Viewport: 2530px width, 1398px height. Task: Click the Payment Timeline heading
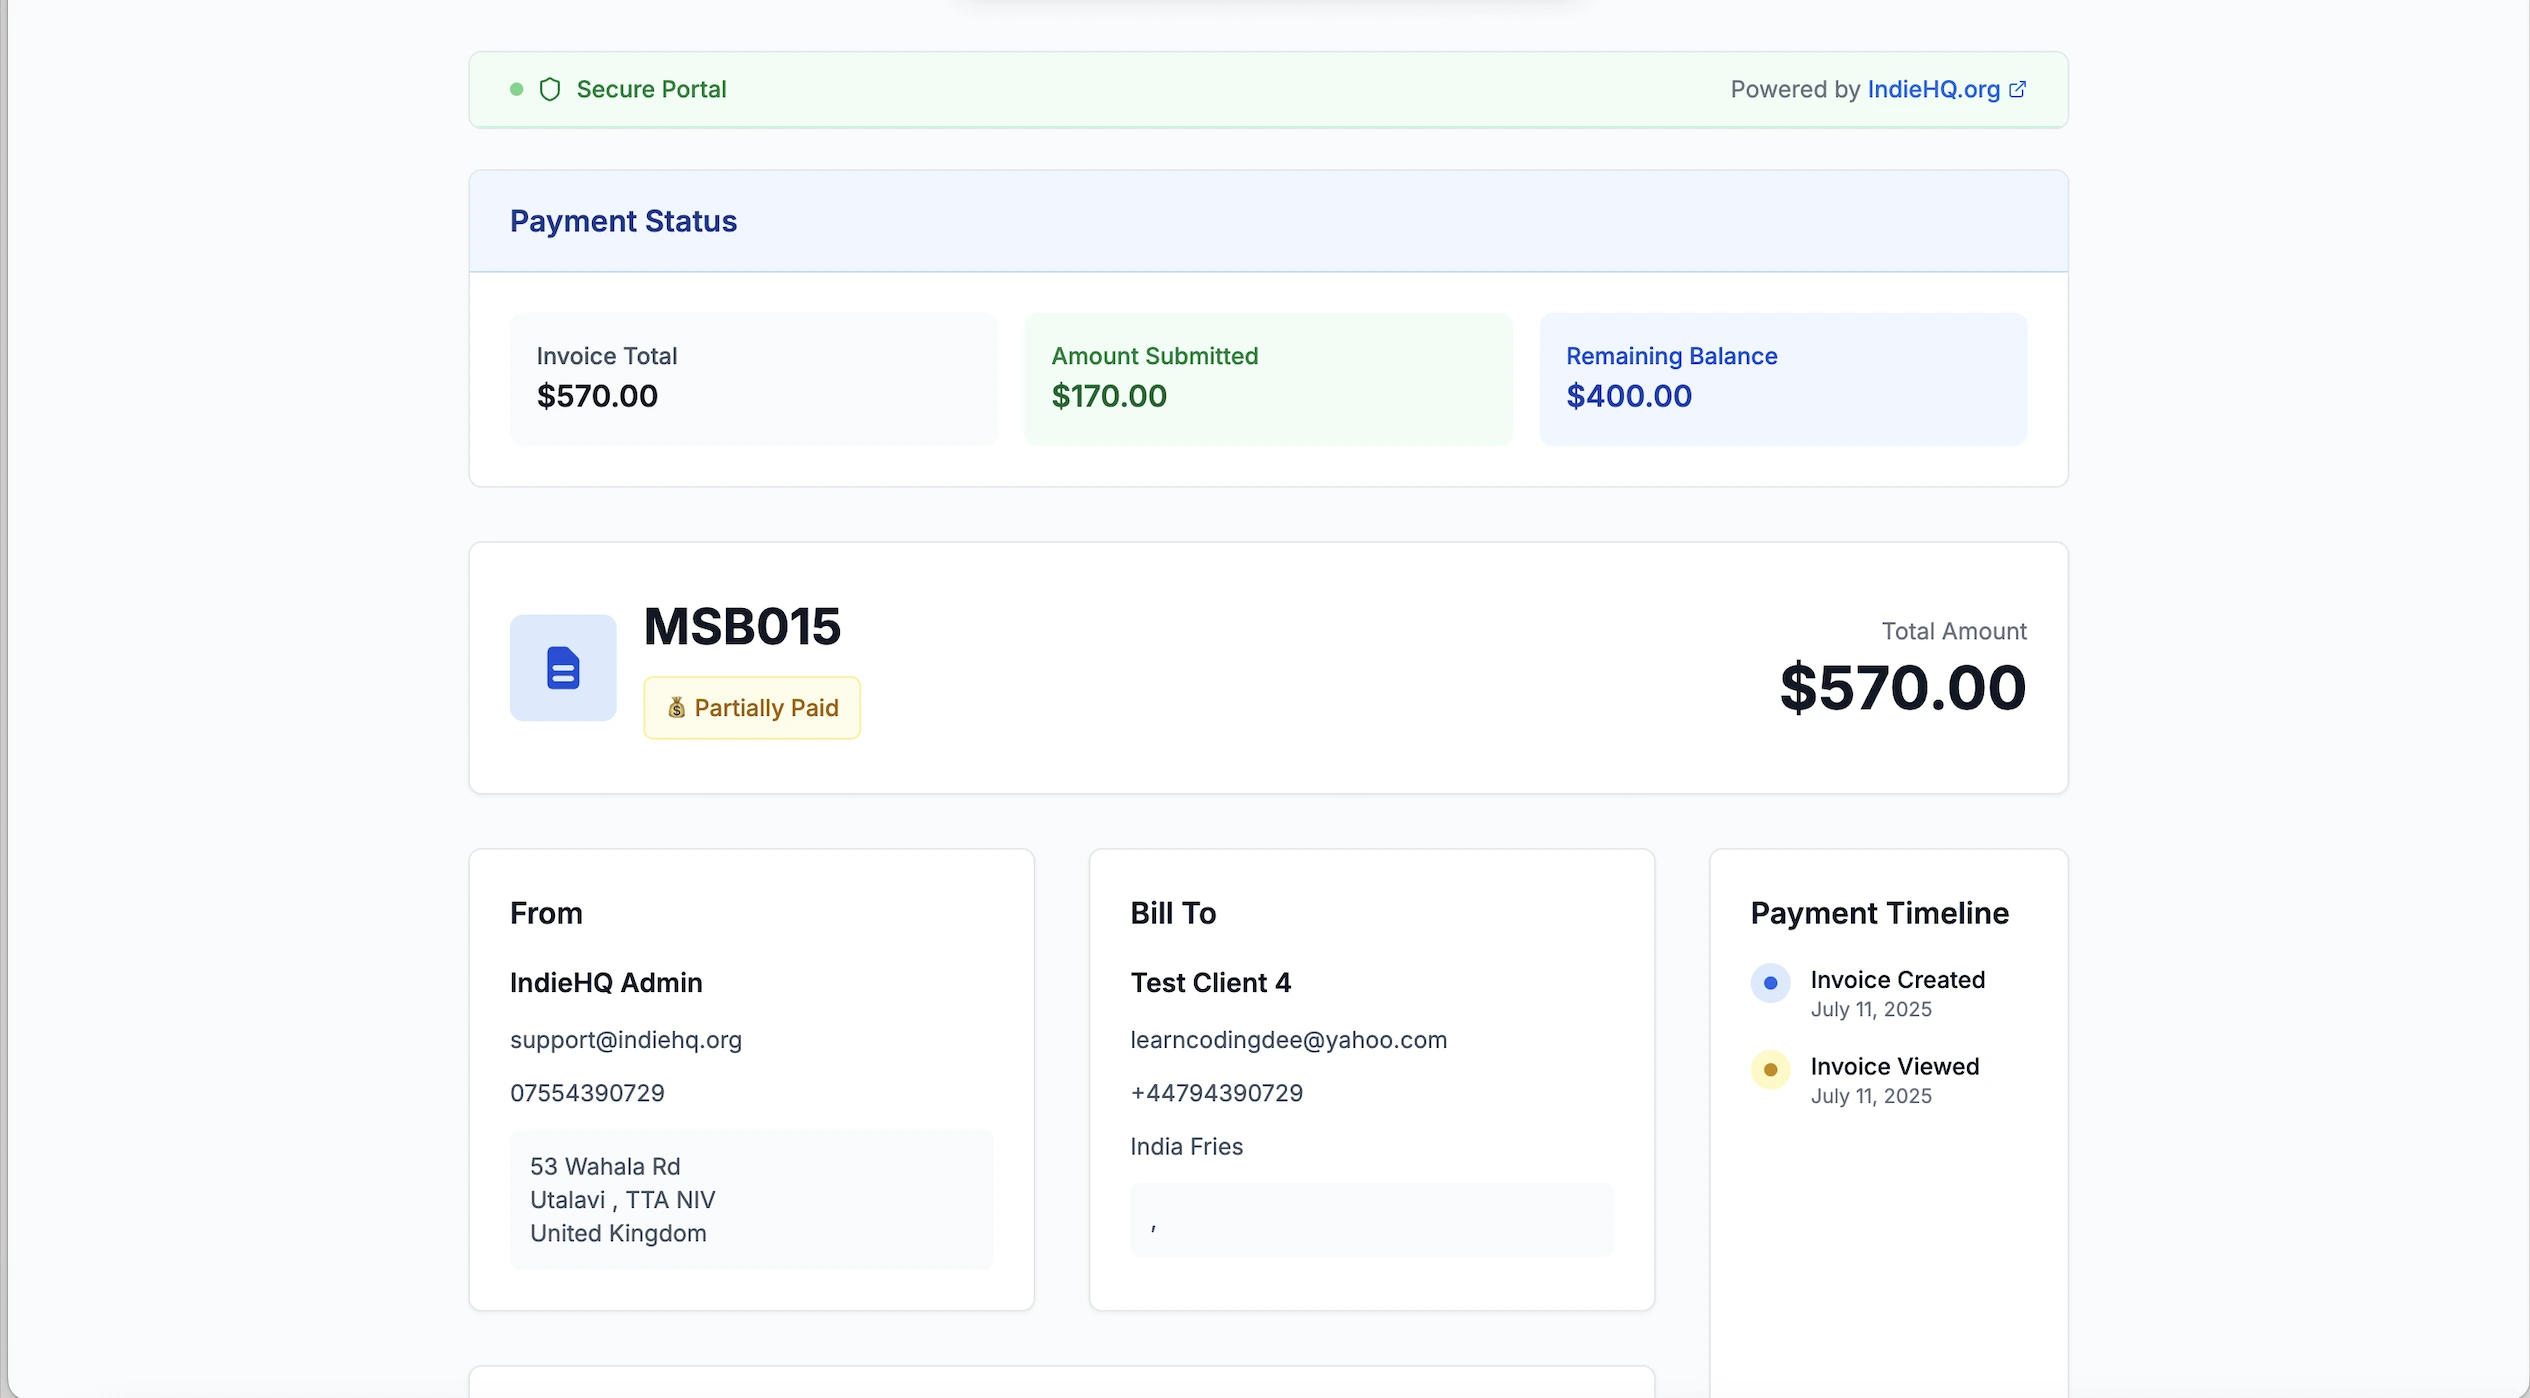click(x=1879, y=913)
